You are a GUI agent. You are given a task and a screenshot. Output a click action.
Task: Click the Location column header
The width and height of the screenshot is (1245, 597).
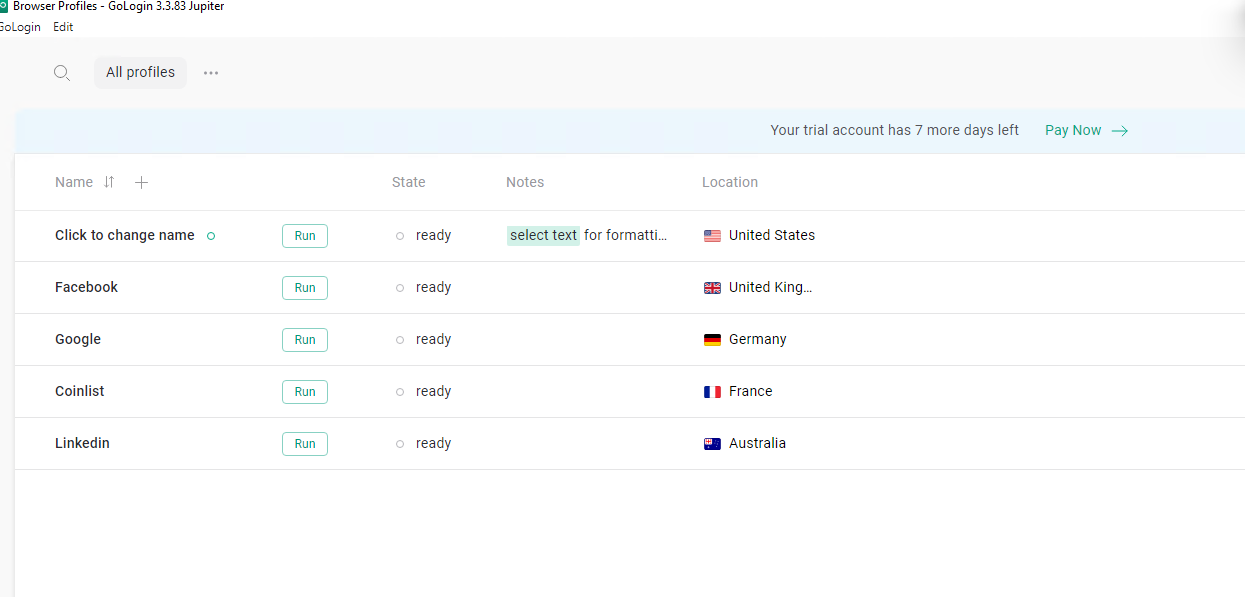point(730,182)
